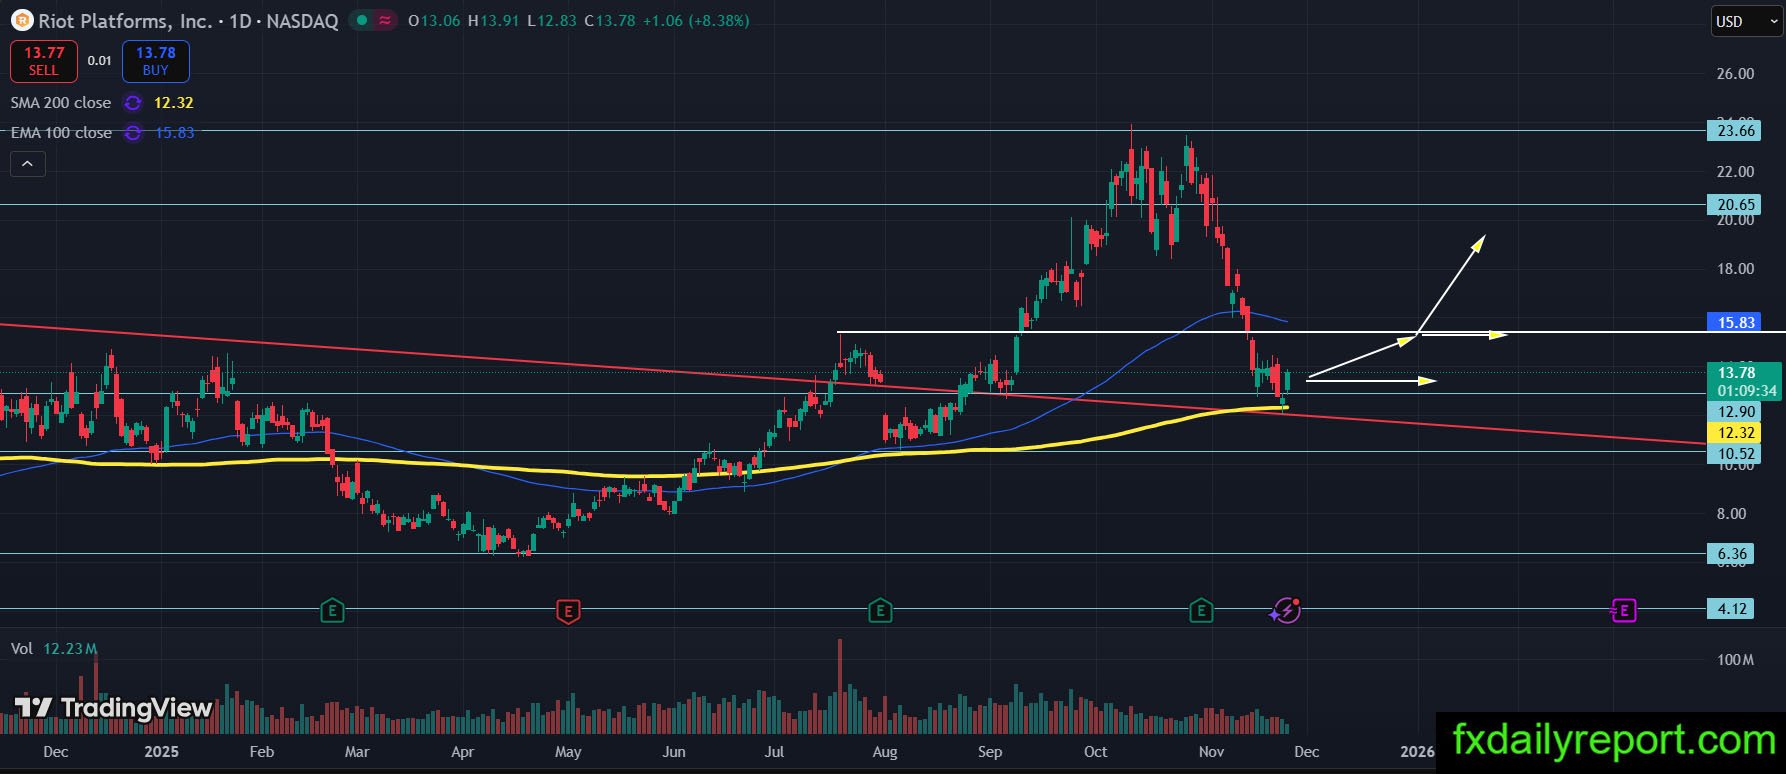Click the 2025 label on time axis
This screenshot has width=1786, height=774.
161,751
